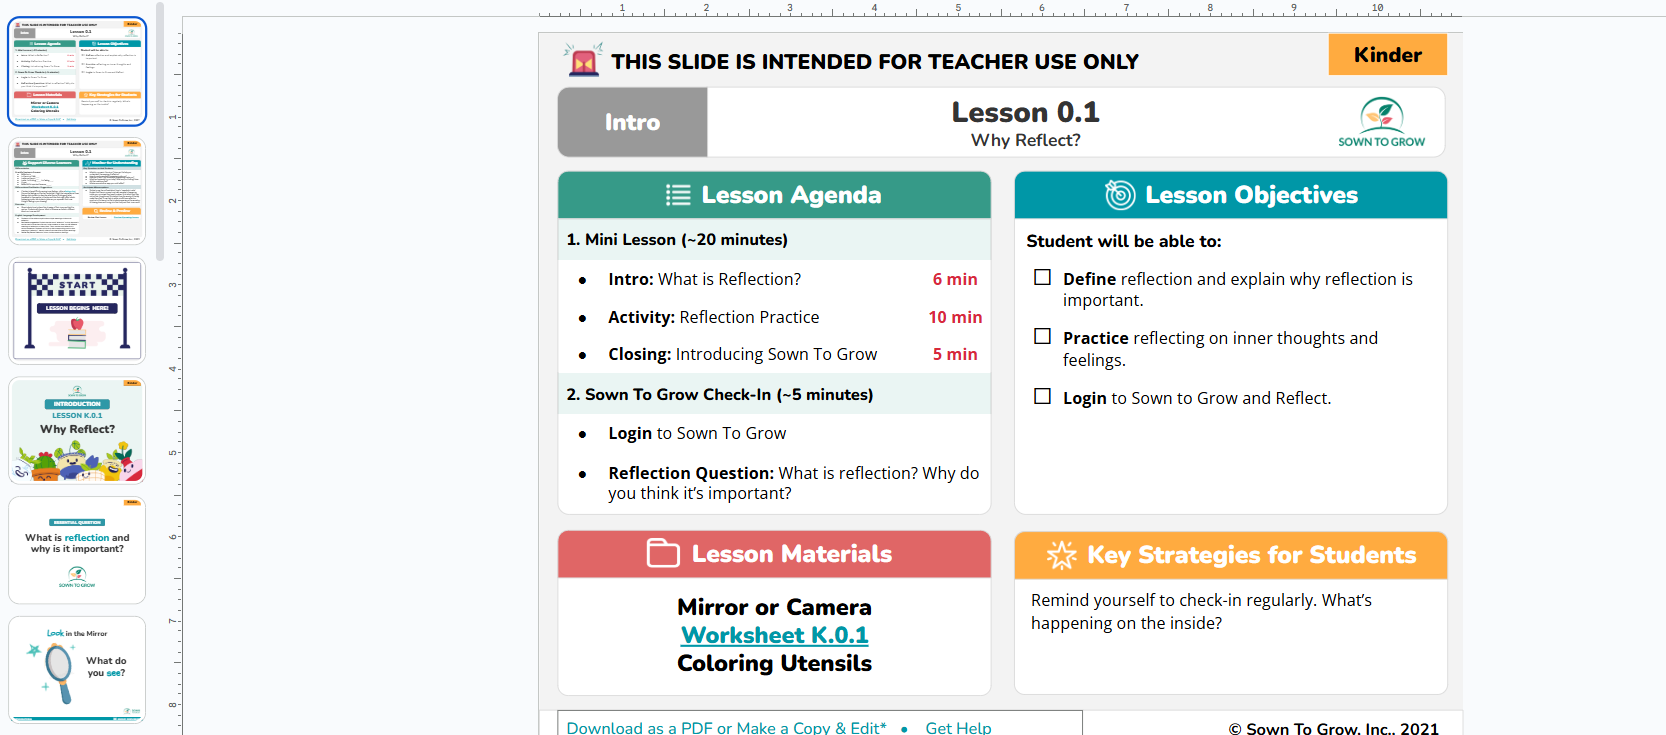Select the Lesson Objectives target icon
Screen dimensions: 1666x735
1119,195
